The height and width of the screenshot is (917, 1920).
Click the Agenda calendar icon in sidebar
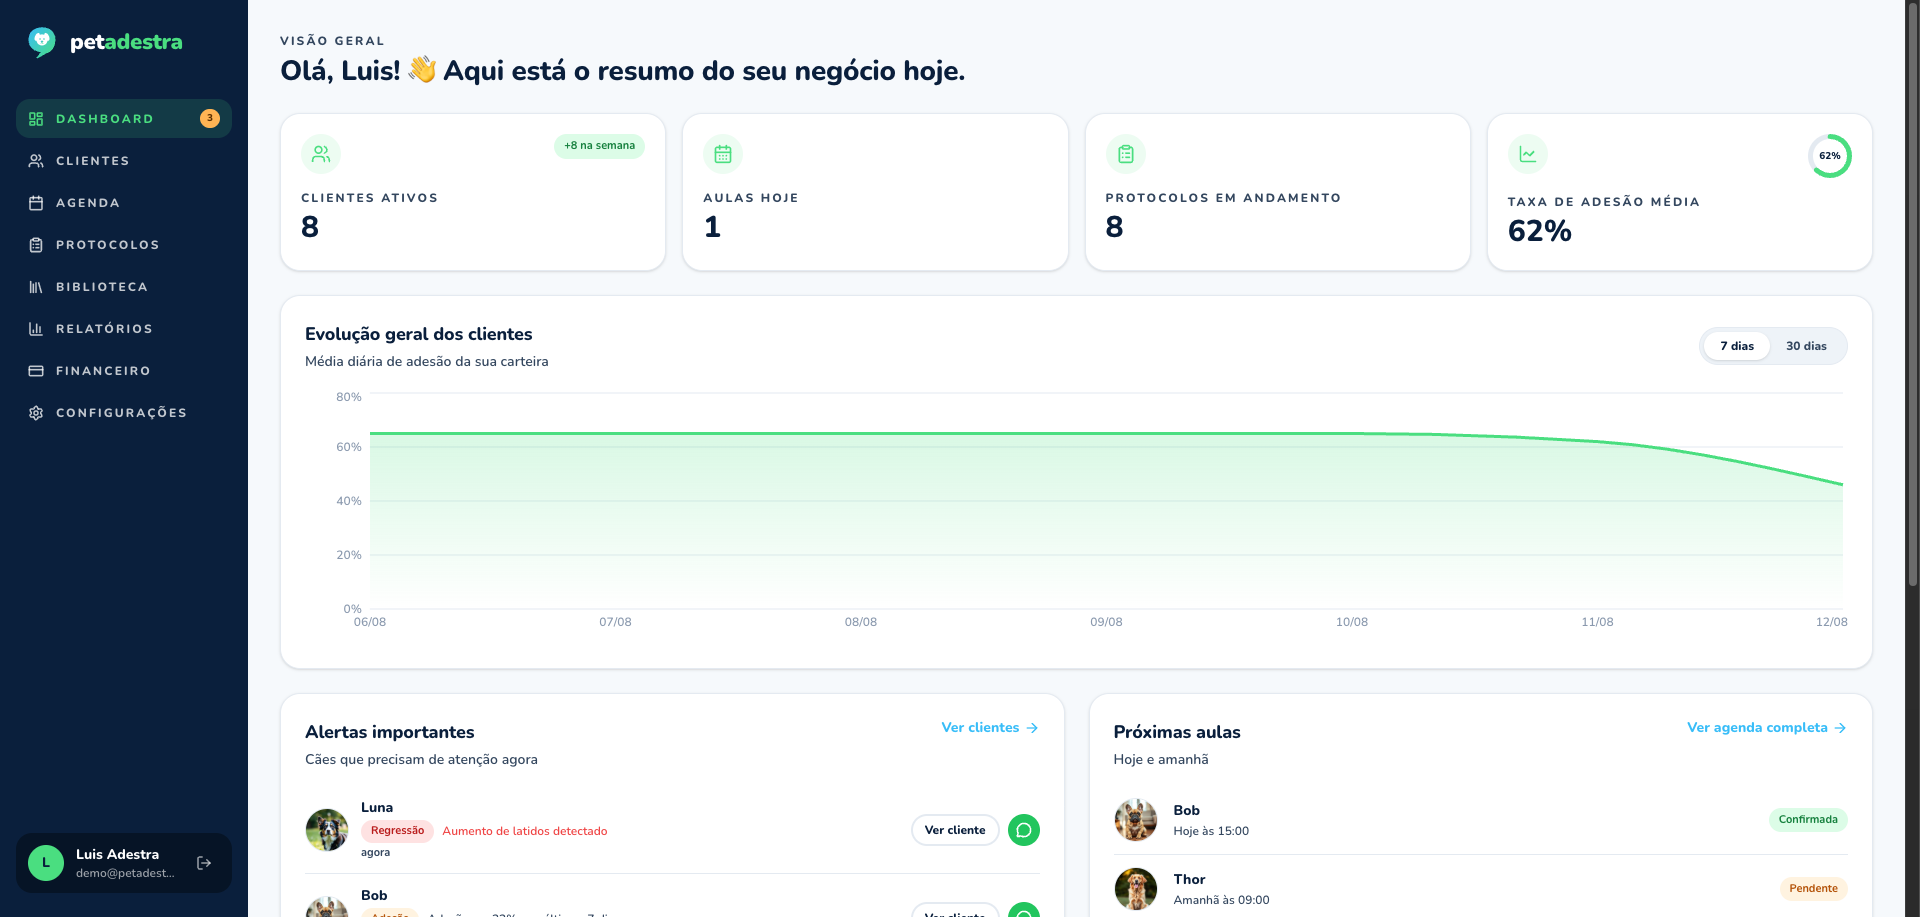pos(36,203)
